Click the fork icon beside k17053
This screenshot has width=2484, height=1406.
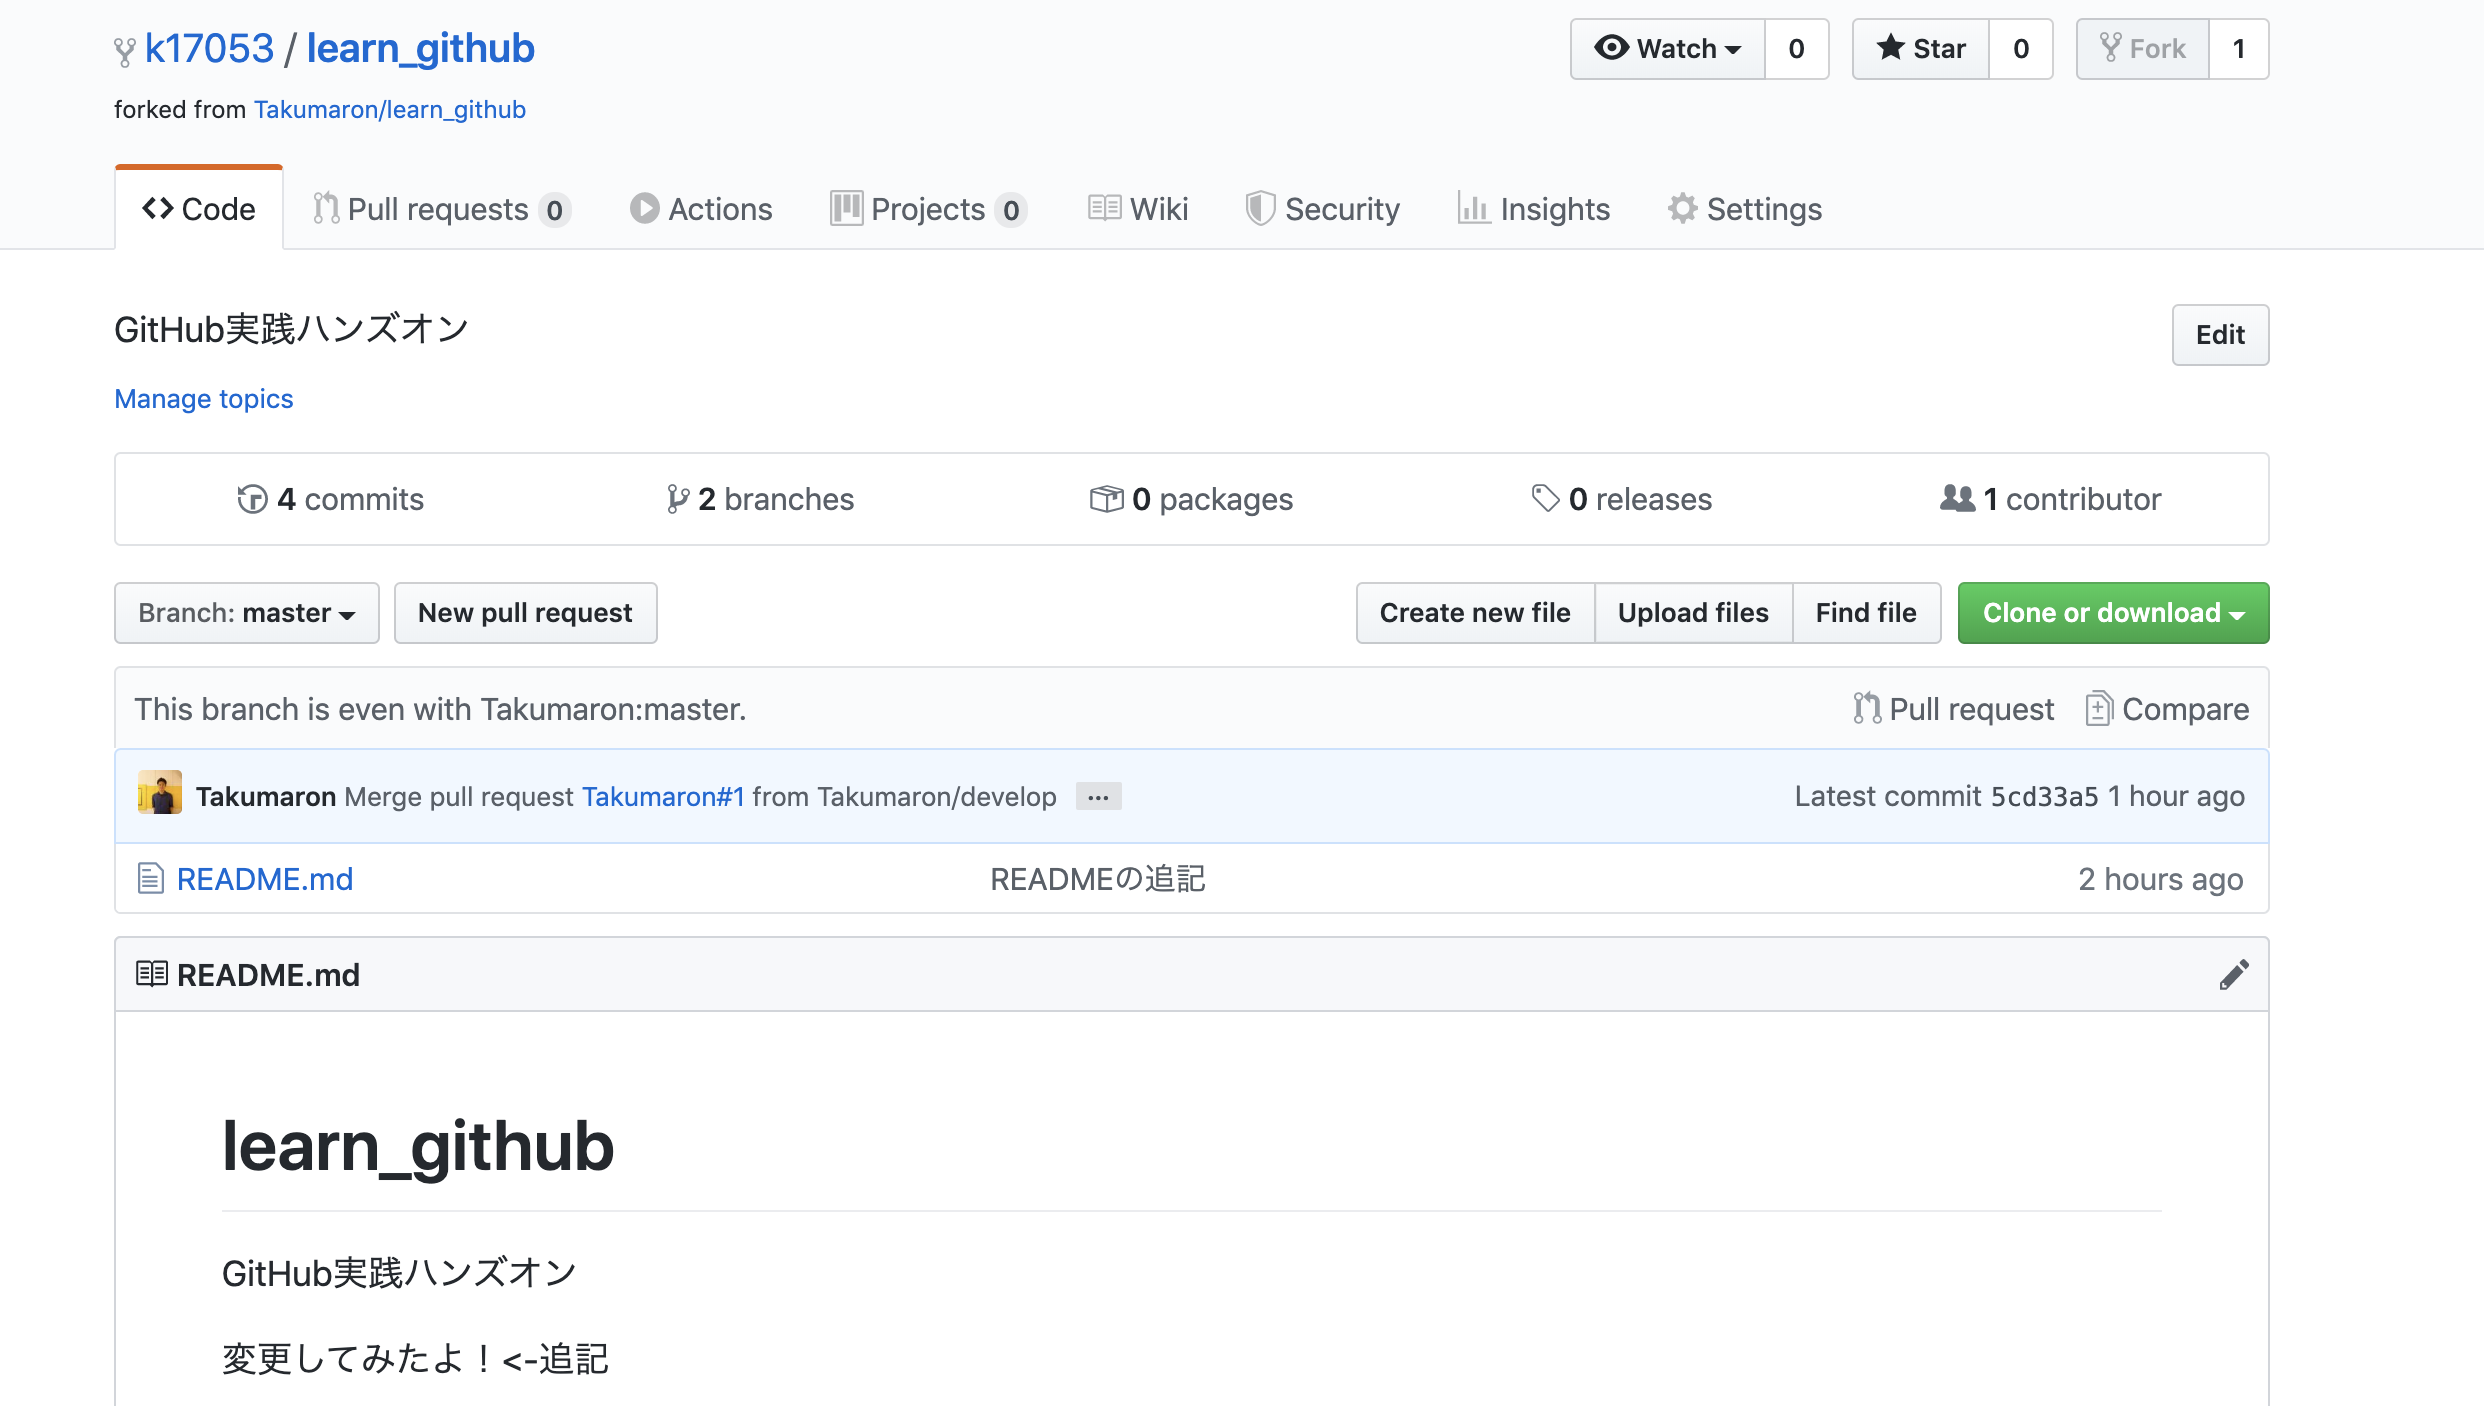124,51
